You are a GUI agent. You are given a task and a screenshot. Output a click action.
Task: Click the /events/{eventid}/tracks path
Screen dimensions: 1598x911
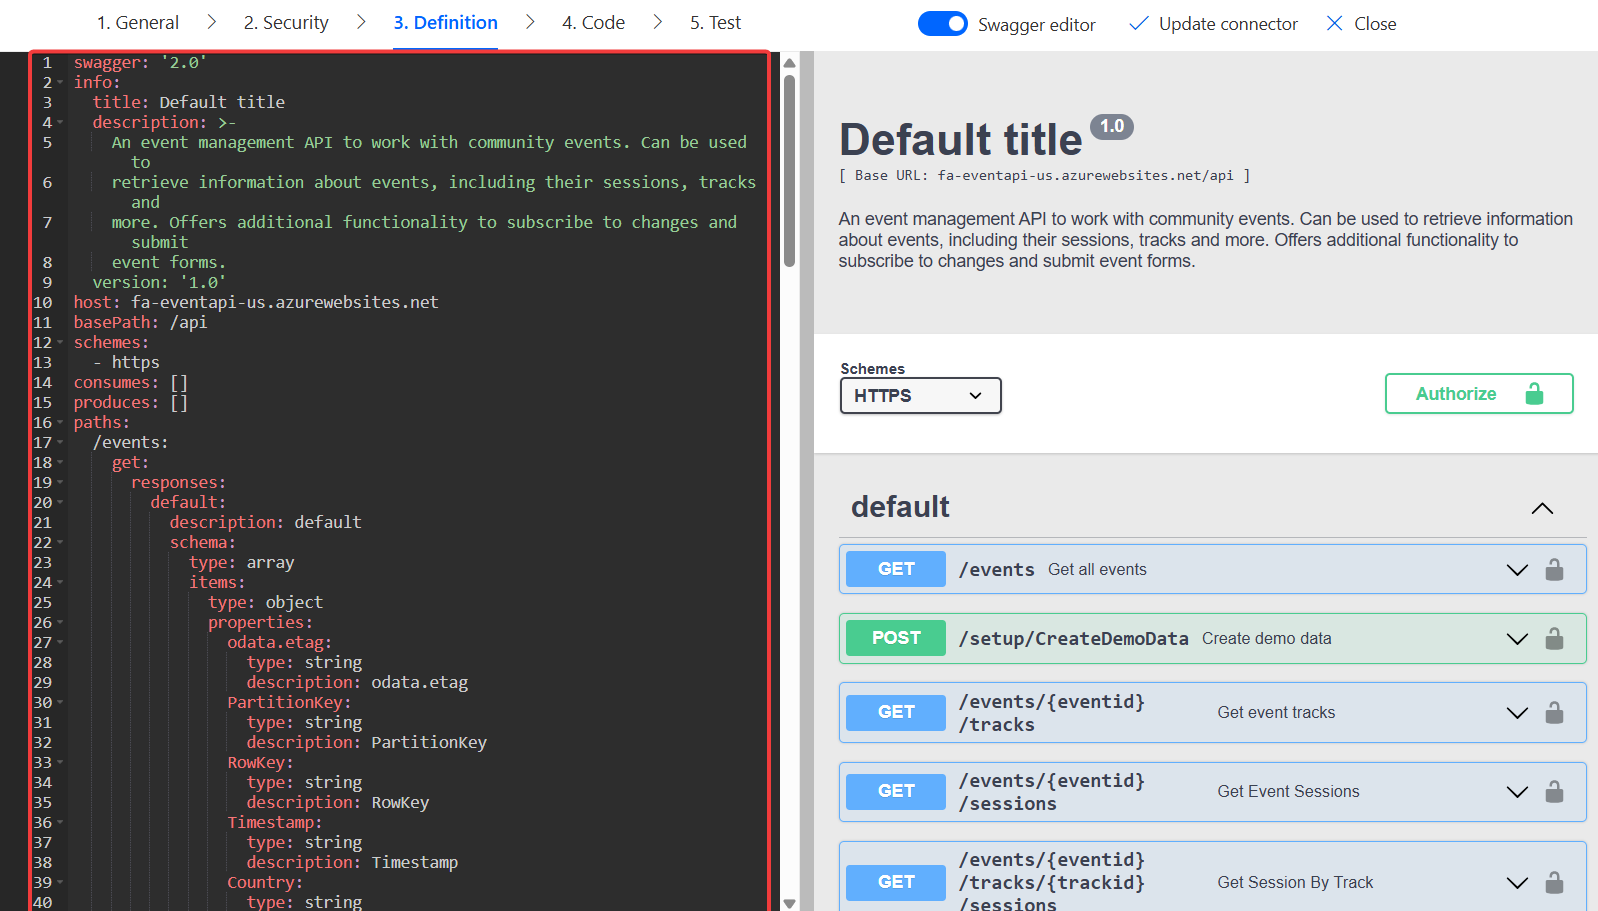click(x=1051, y=713)
